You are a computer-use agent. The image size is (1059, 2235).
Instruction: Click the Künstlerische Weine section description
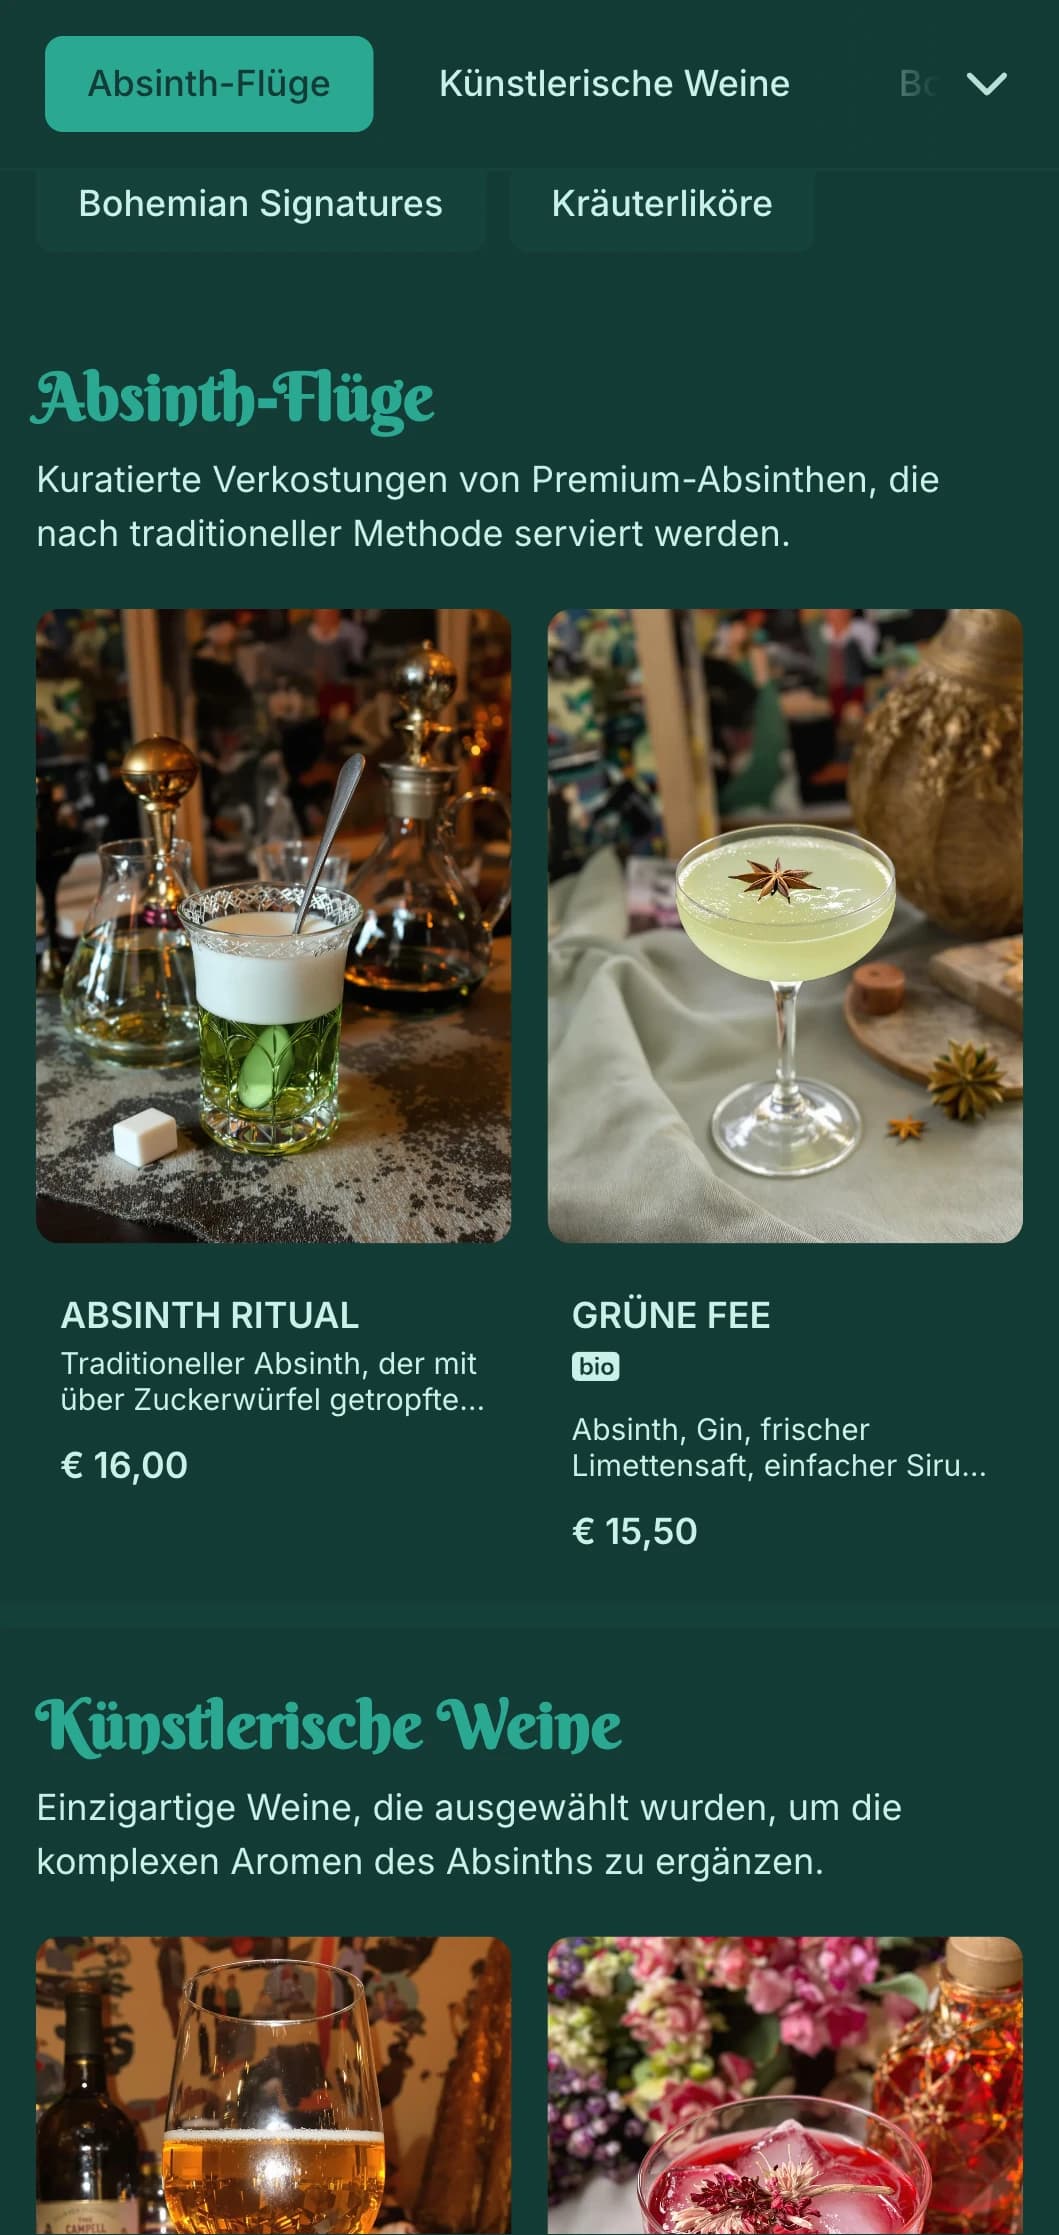(469, 1835)
